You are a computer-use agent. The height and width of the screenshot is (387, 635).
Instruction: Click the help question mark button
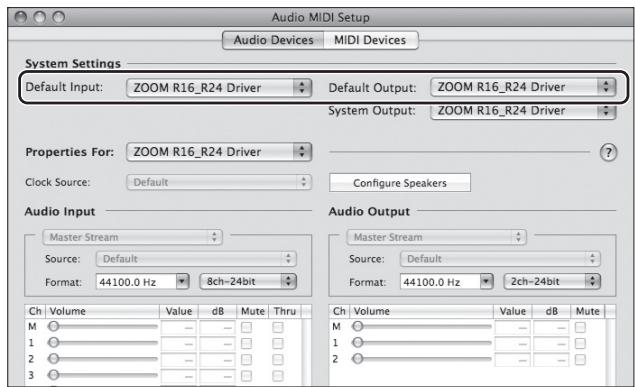point(608,153)
